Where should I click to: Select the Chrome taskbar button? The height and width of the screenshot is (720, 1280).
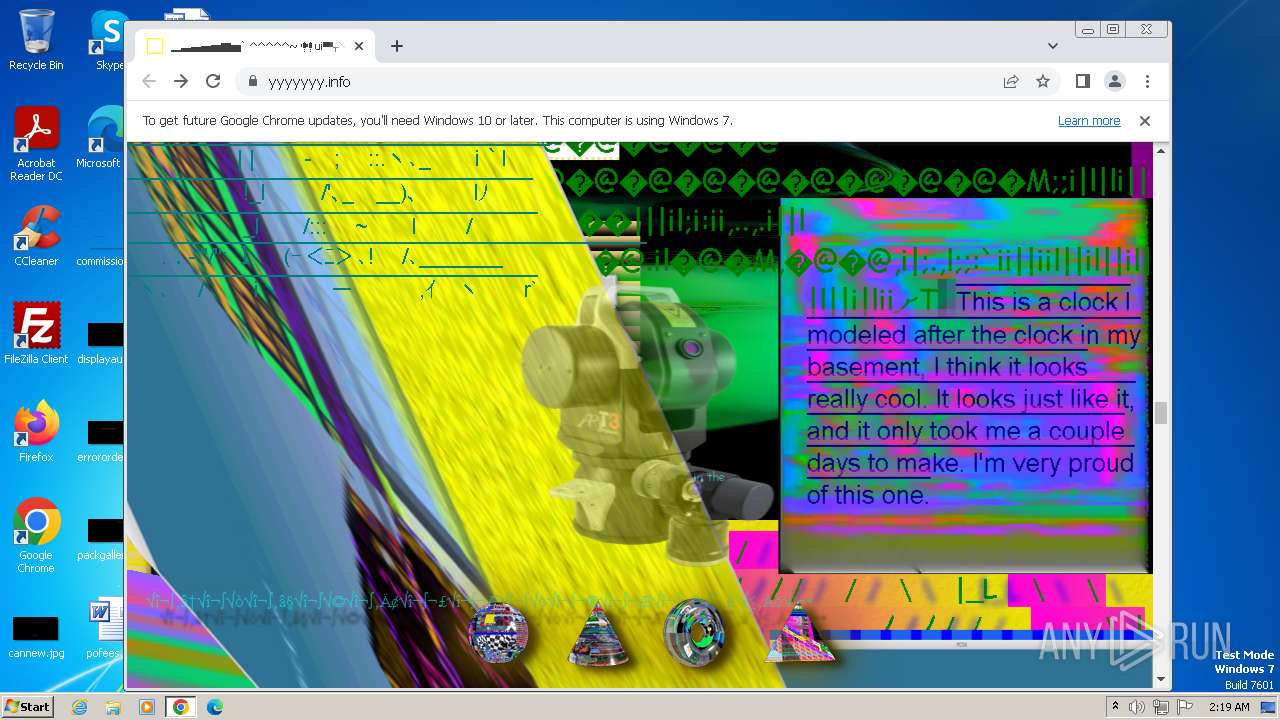(180, 707)
